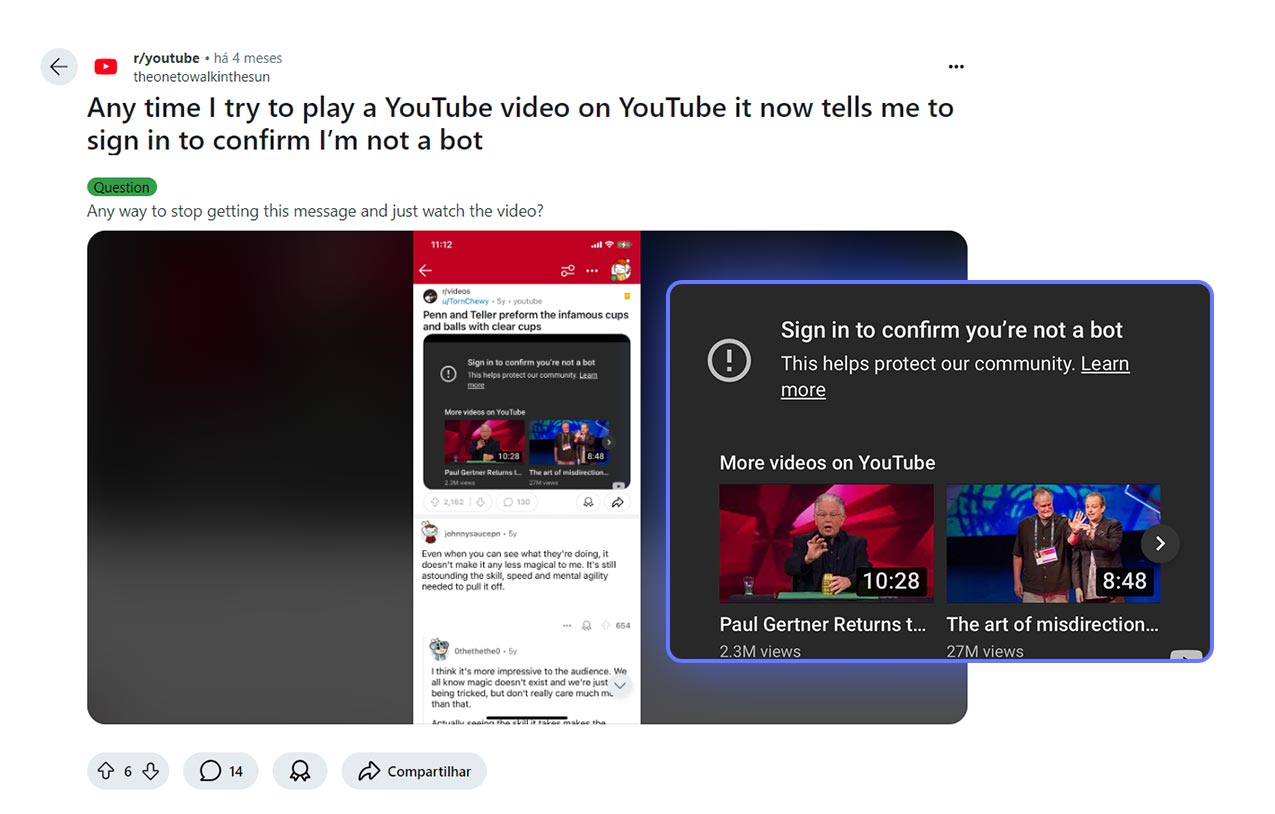Click the 130 comments pill in the phone screenshot

(x=516, y=502)
